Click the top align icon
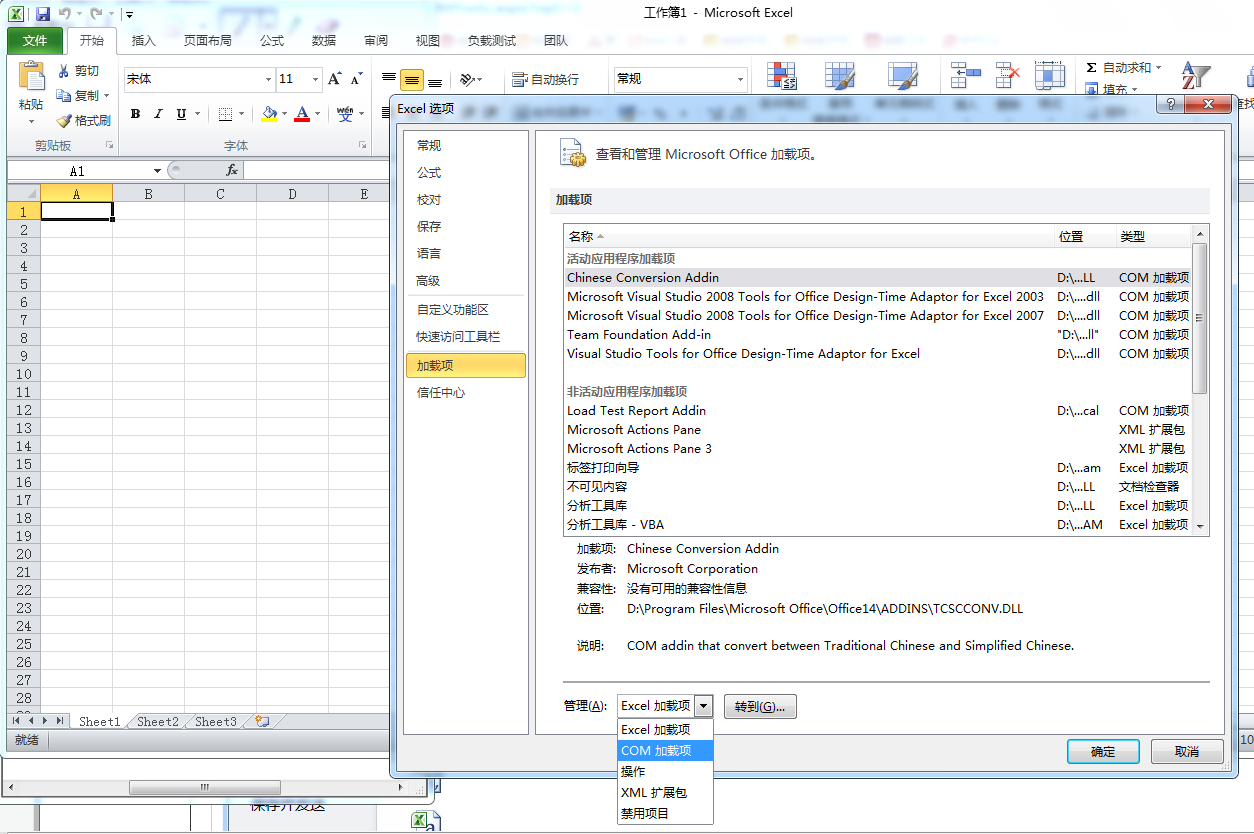 389,79
